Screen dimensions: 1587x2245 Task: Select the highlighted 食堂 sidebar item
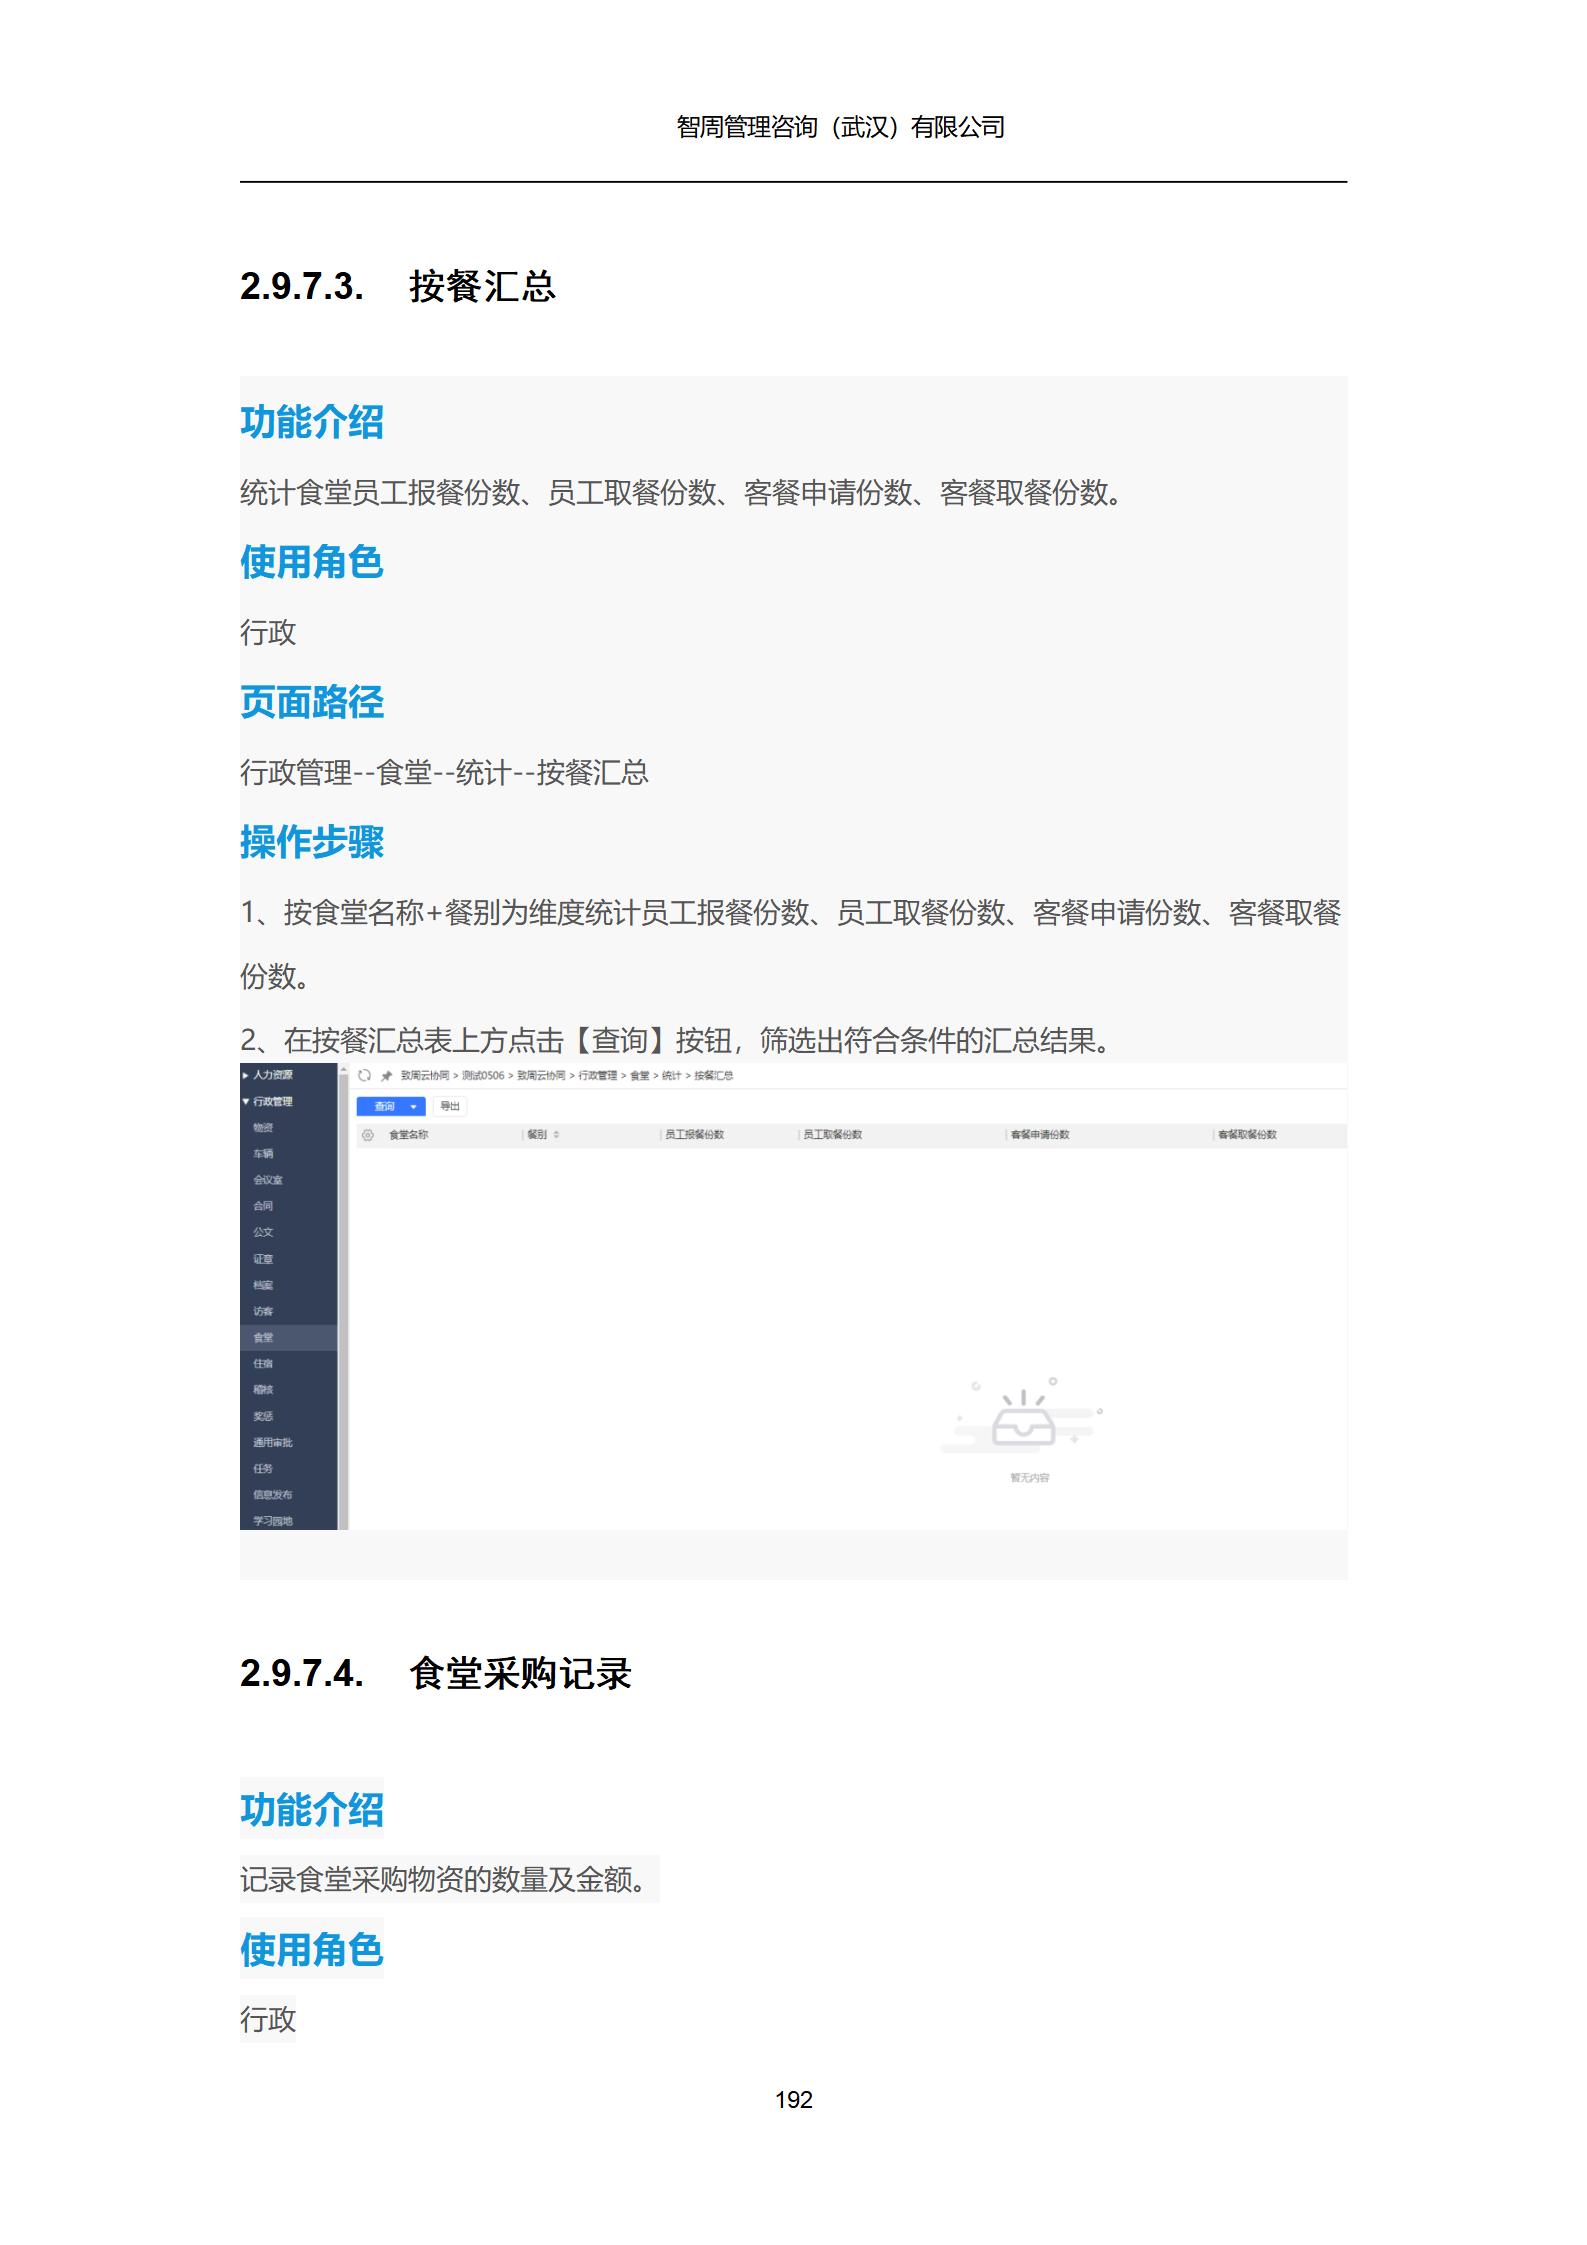288,1338
